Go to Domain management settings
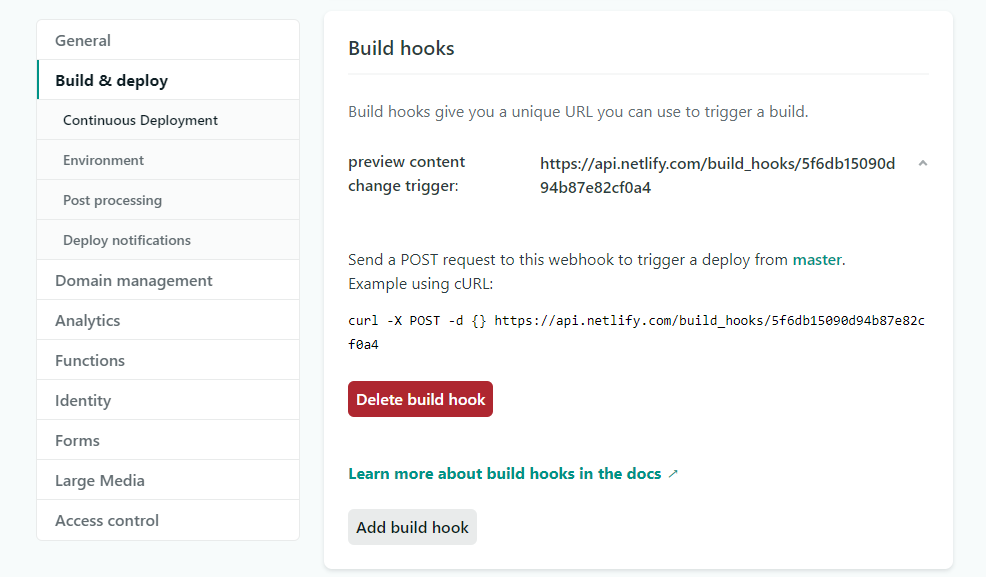986x577 pixels. coord(134,280)
